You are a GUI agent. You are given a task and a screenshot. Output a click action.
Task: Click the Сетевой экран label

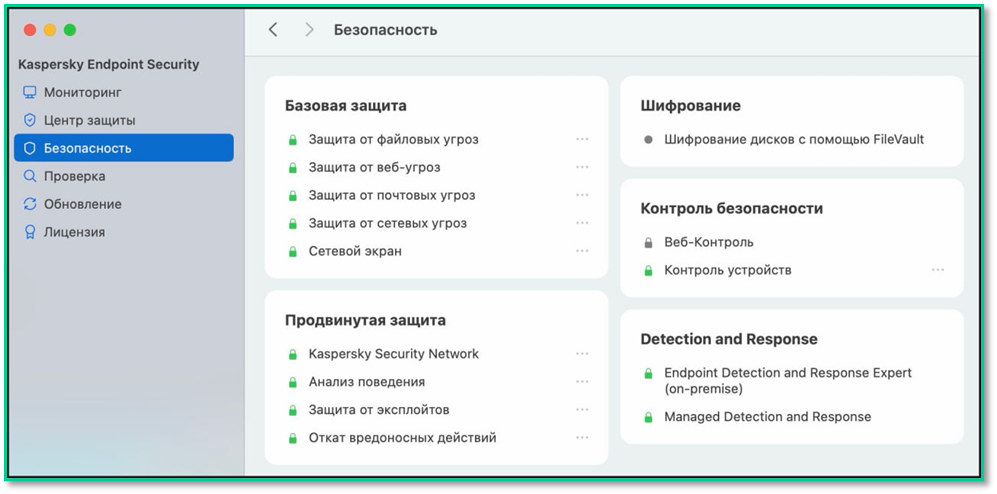click(x=355, y=251)
